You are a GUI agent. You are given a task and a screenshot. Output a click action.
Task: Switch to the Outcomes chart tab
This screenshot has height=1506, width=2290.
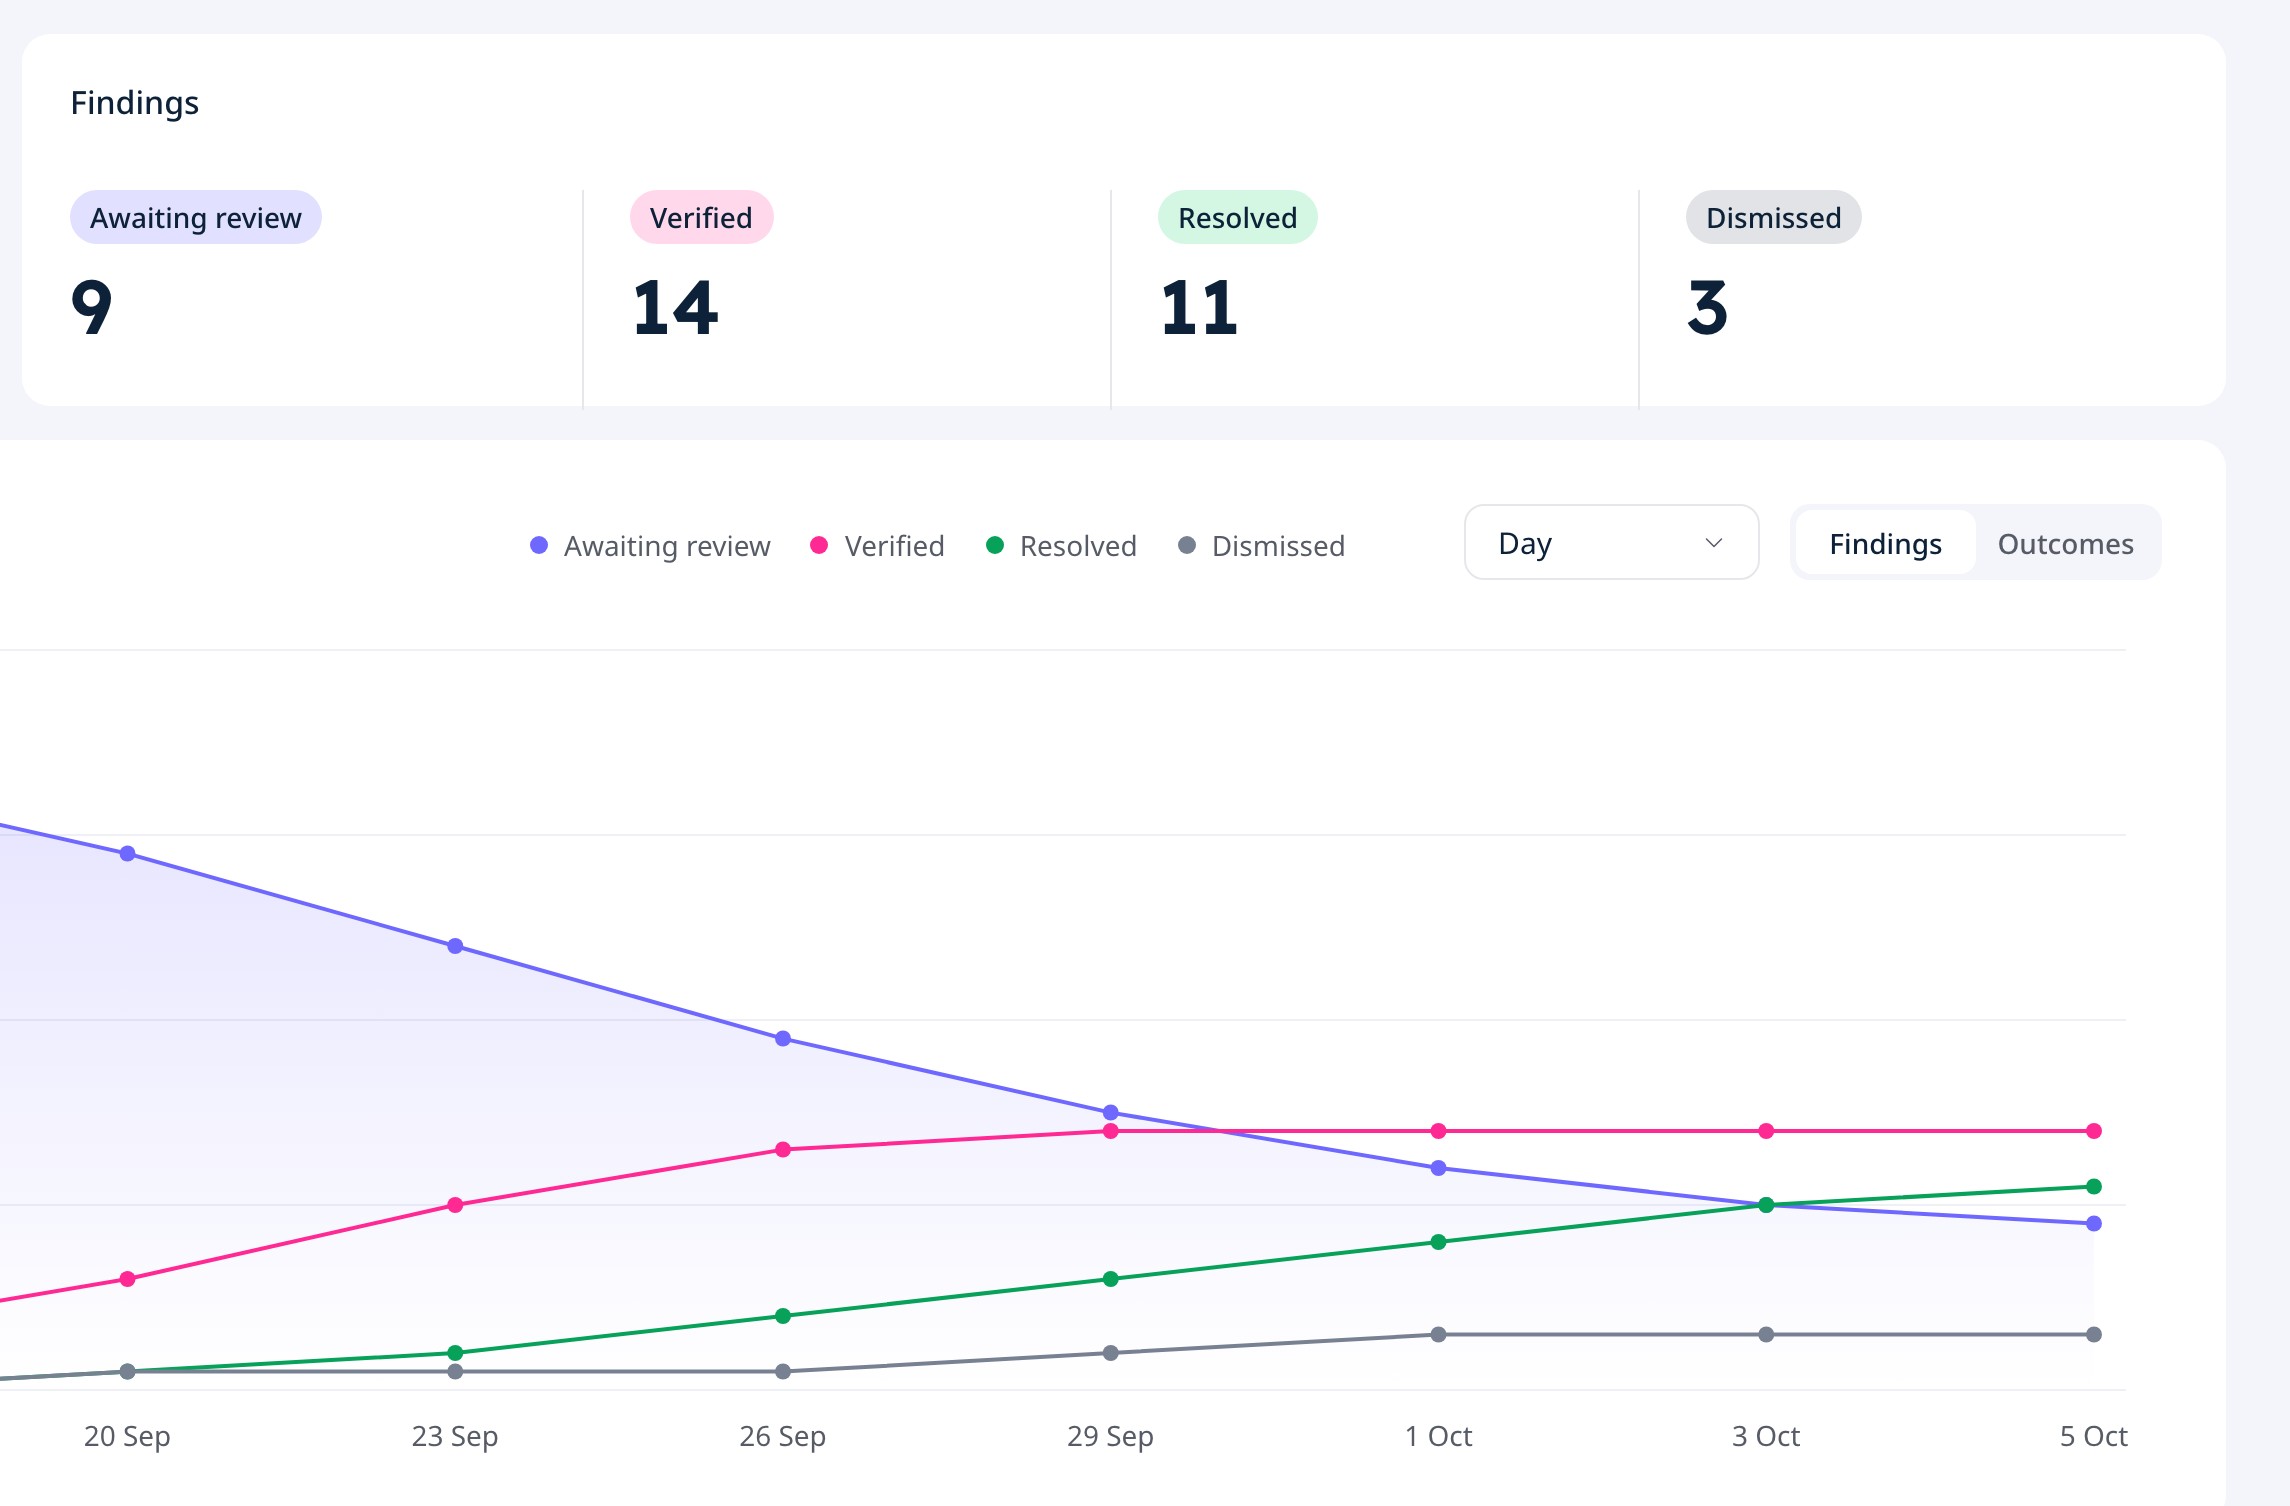click(2065, 543)
